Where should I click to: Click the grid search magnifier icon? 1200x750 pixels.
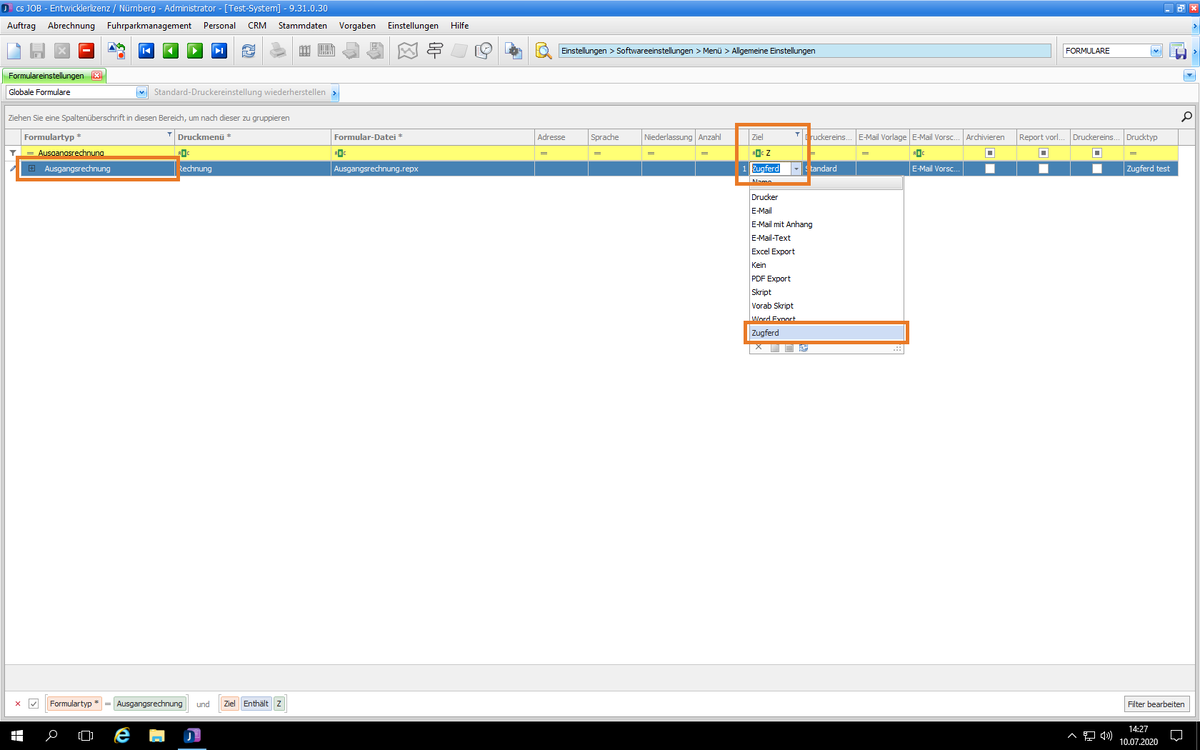point(1187,117)
